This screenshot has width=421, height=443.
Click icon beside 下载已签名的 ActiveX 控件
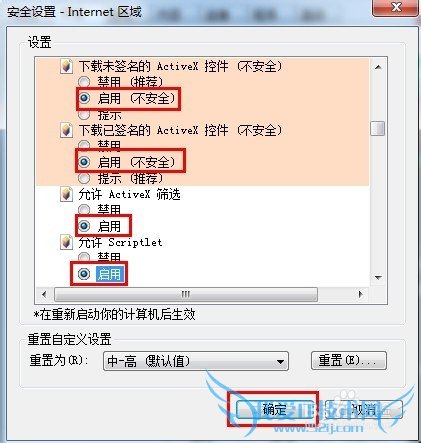66,130
